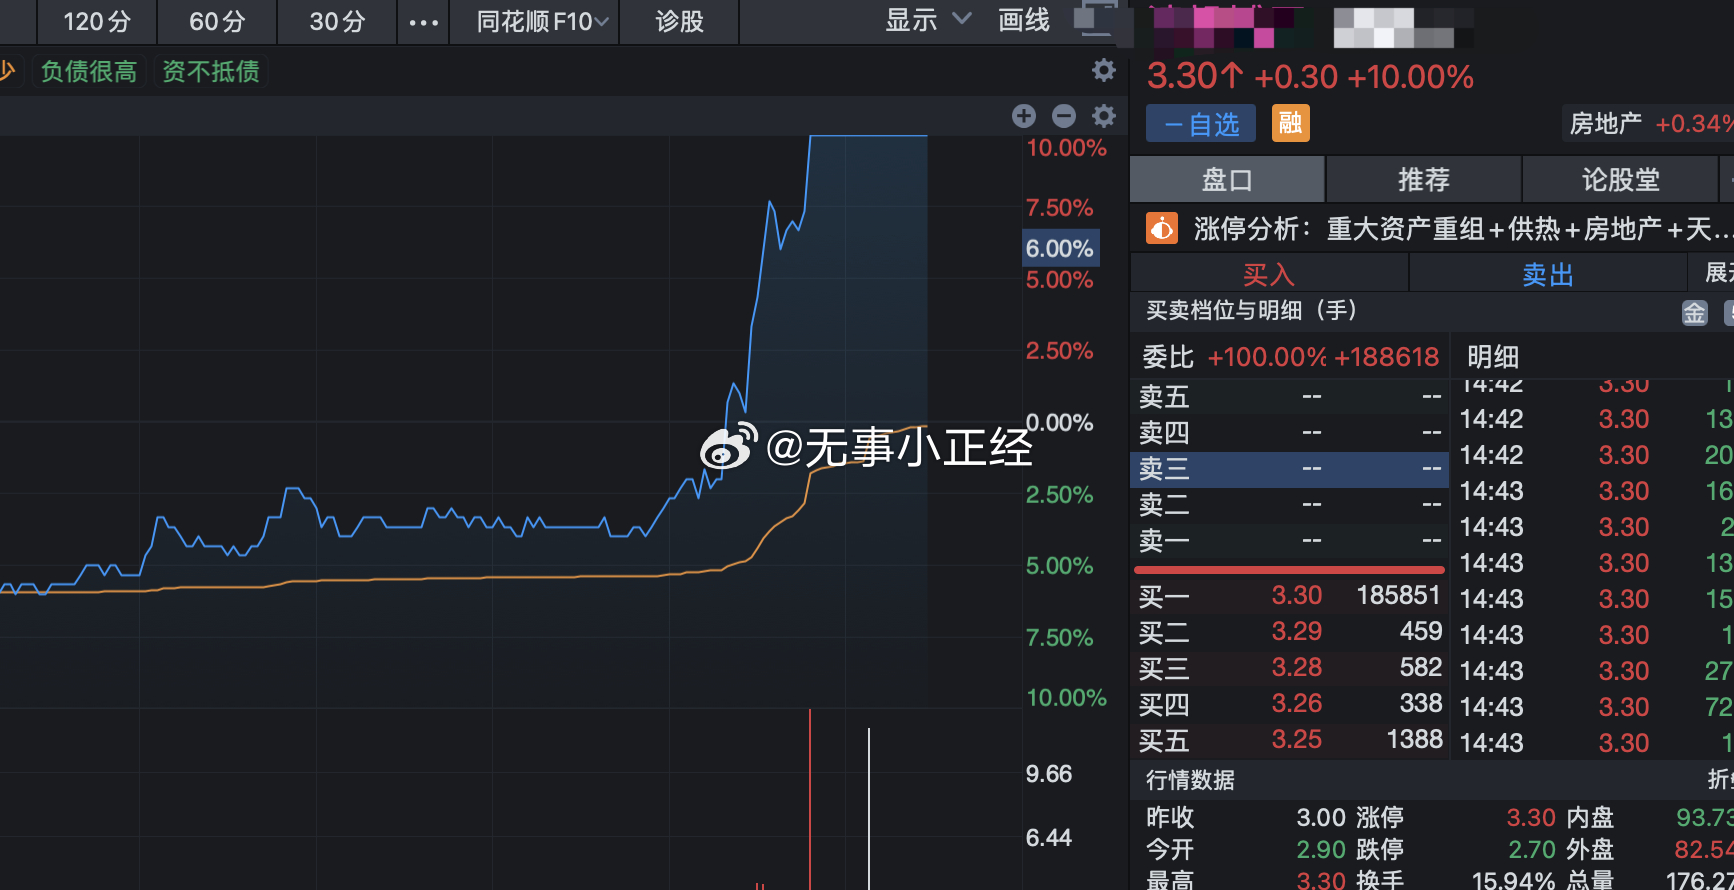The height and width of the screenshot is (890, 1734).
Task: Select the 推荐 tab
Action: coord(1424,180)
